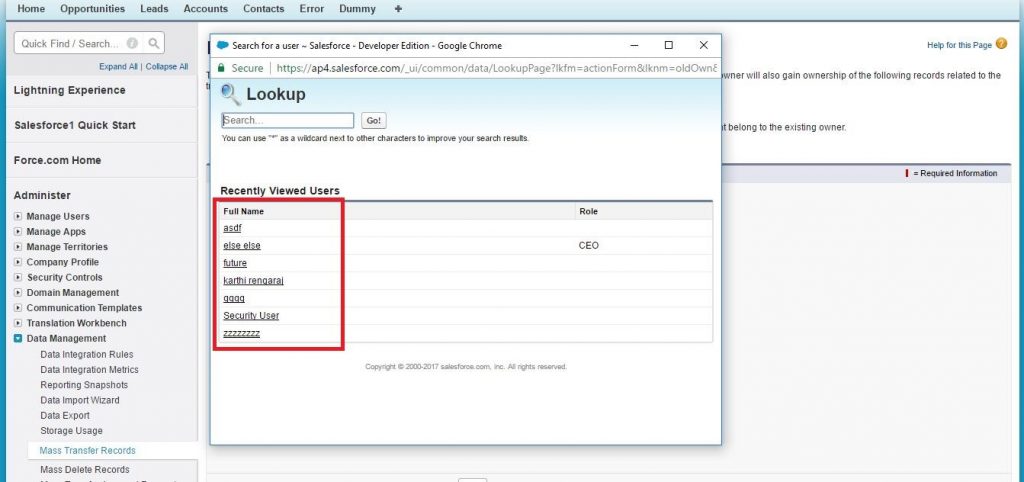The height and width of the screenshot is (482, 1024).
Task: Click the Lookup search input field
Action: pyautogui.click(x=288, y=121)
